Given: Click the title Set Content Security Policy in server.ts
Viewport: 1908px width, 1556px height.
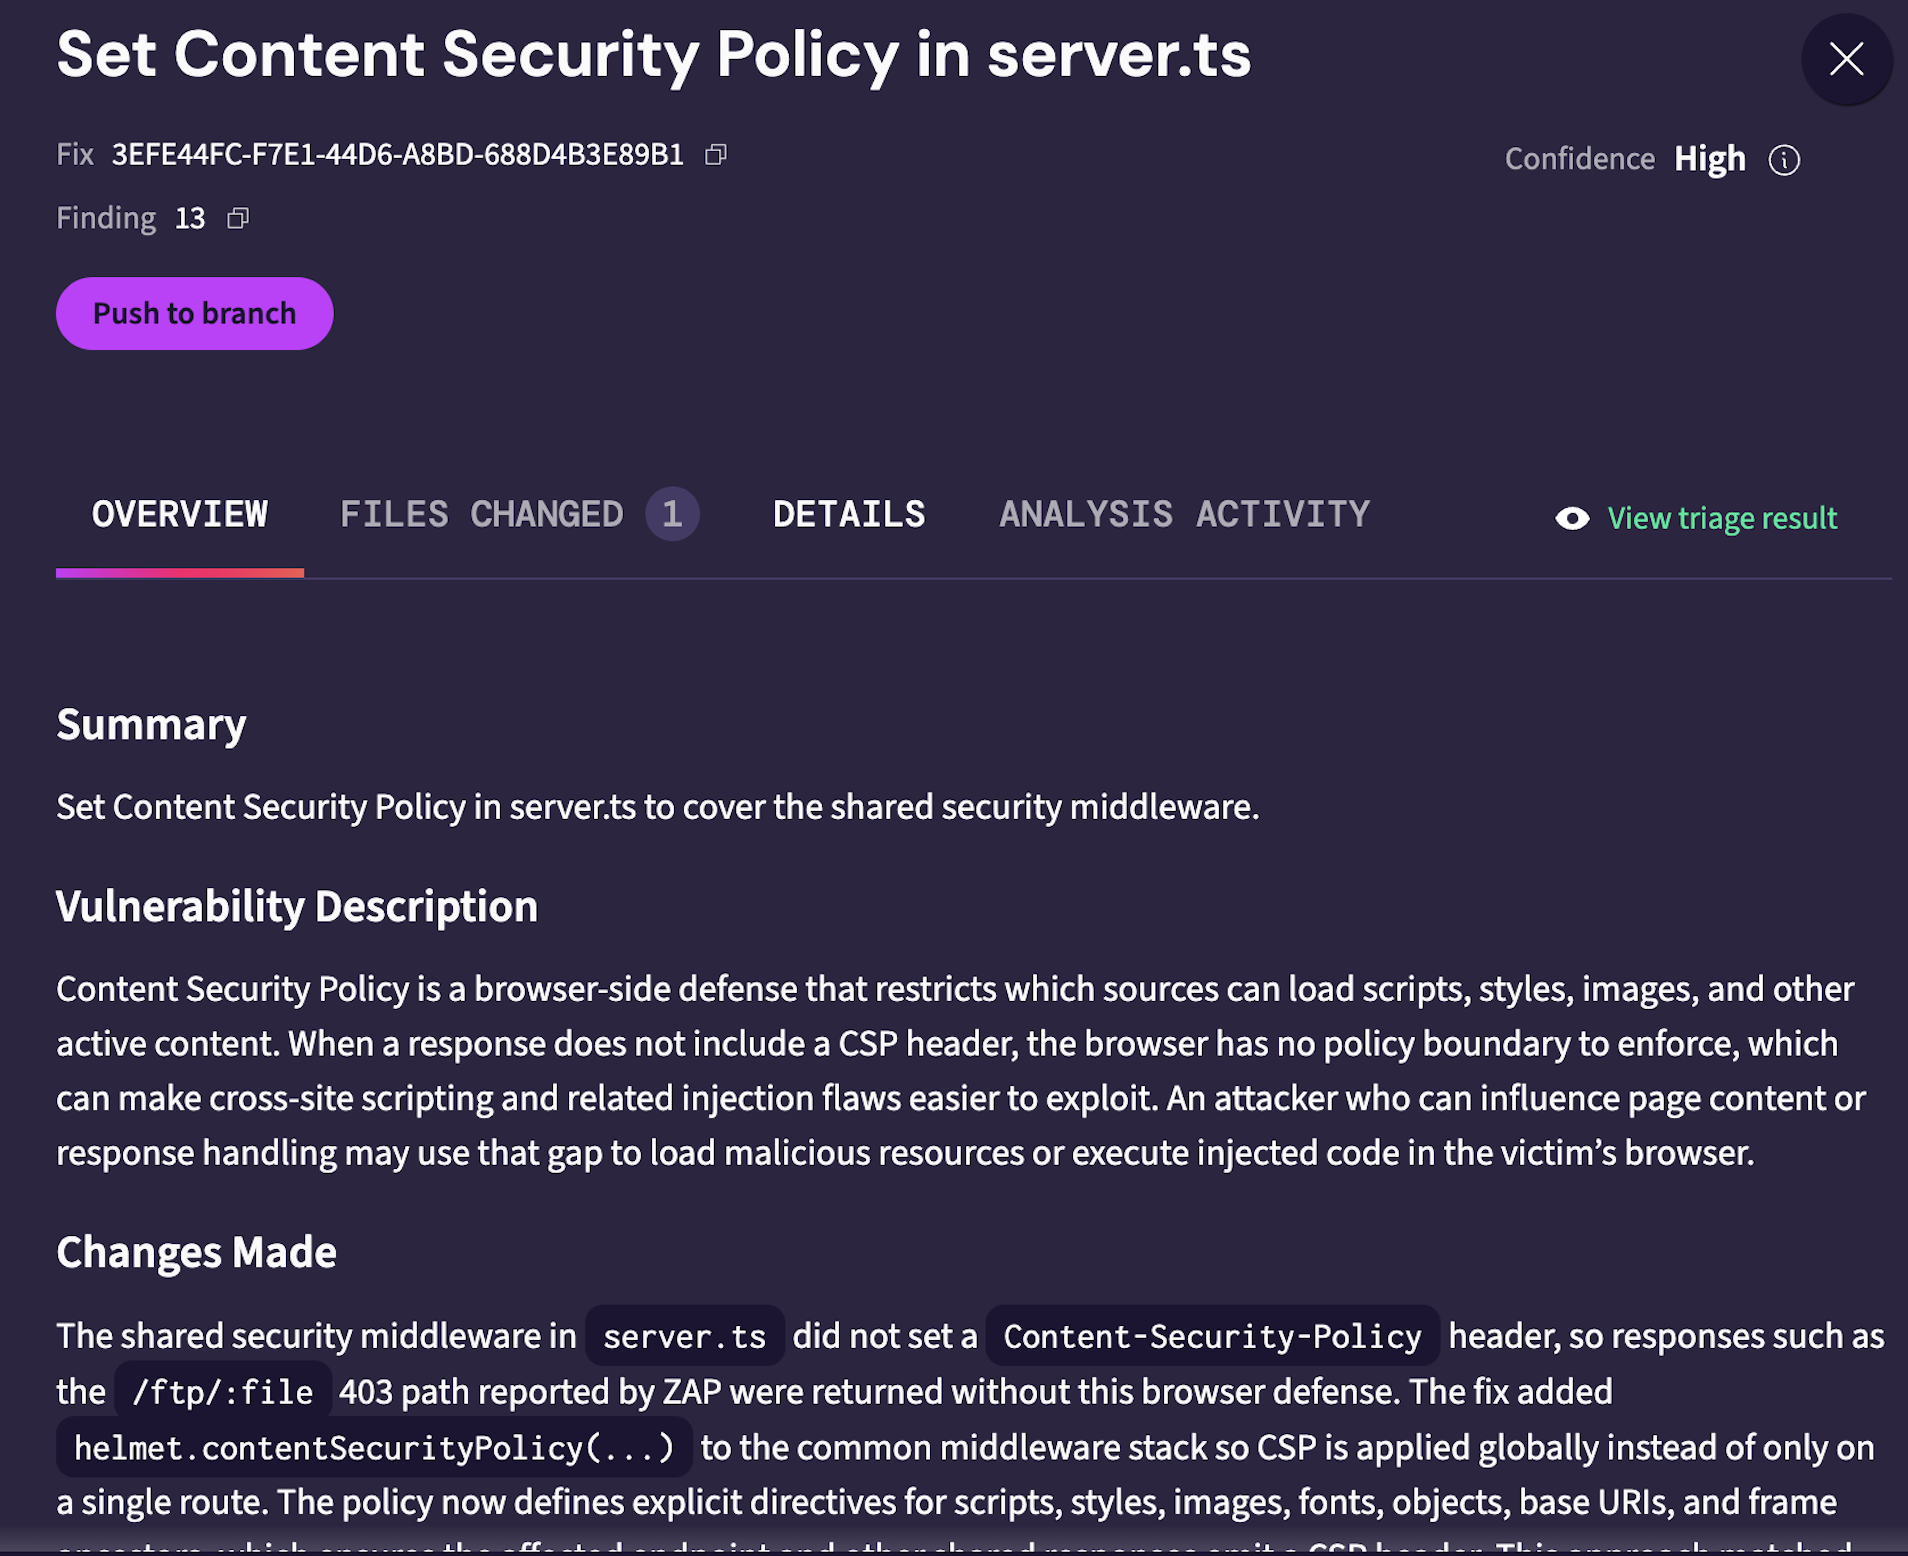Looking at the screenshot, I should click(x=654, y=54).
